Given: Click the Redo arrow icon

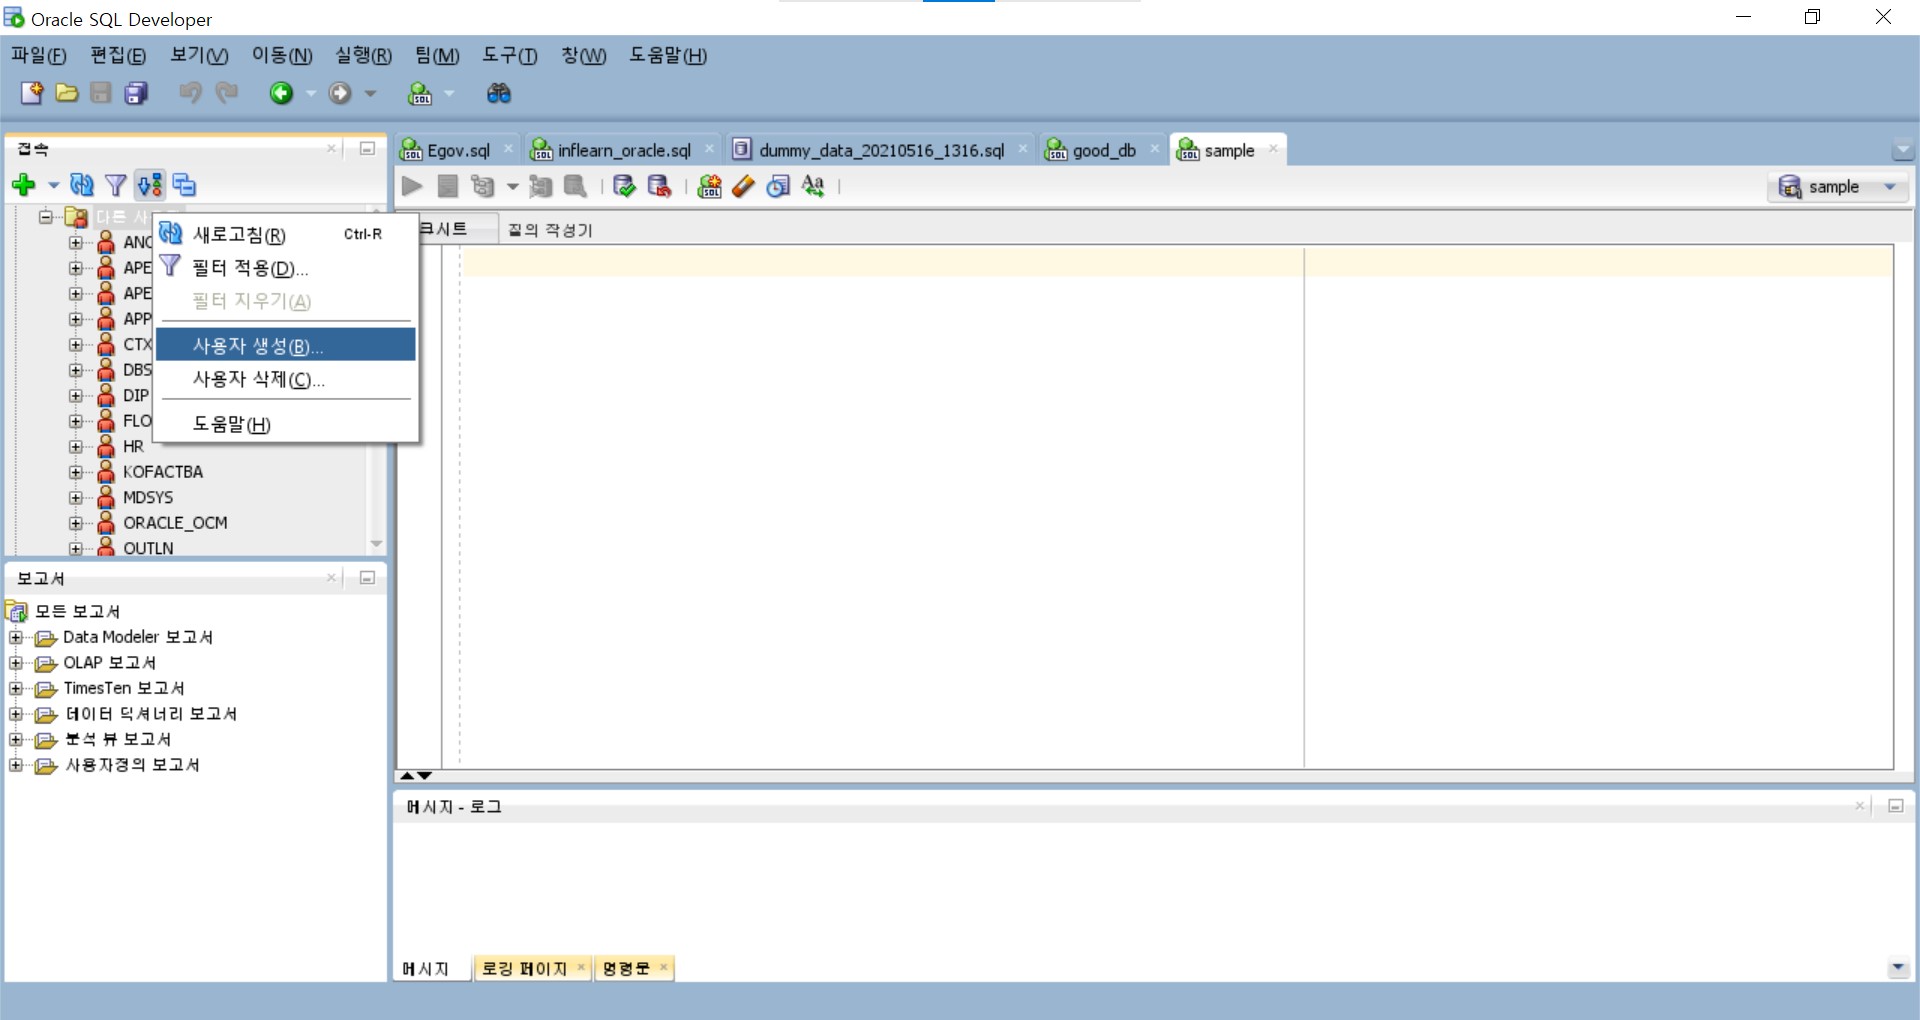Looking at the screenshot, I should point(227,93).
